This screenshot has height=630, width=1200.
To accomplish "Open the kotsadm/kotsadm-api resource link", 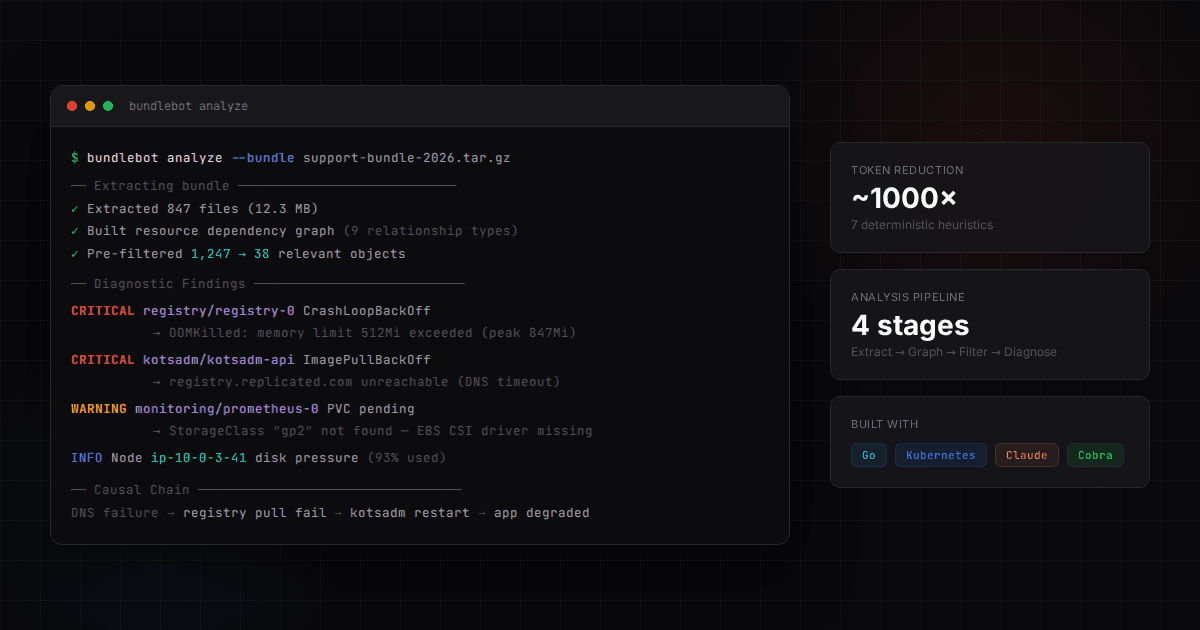I will point(218,360).
